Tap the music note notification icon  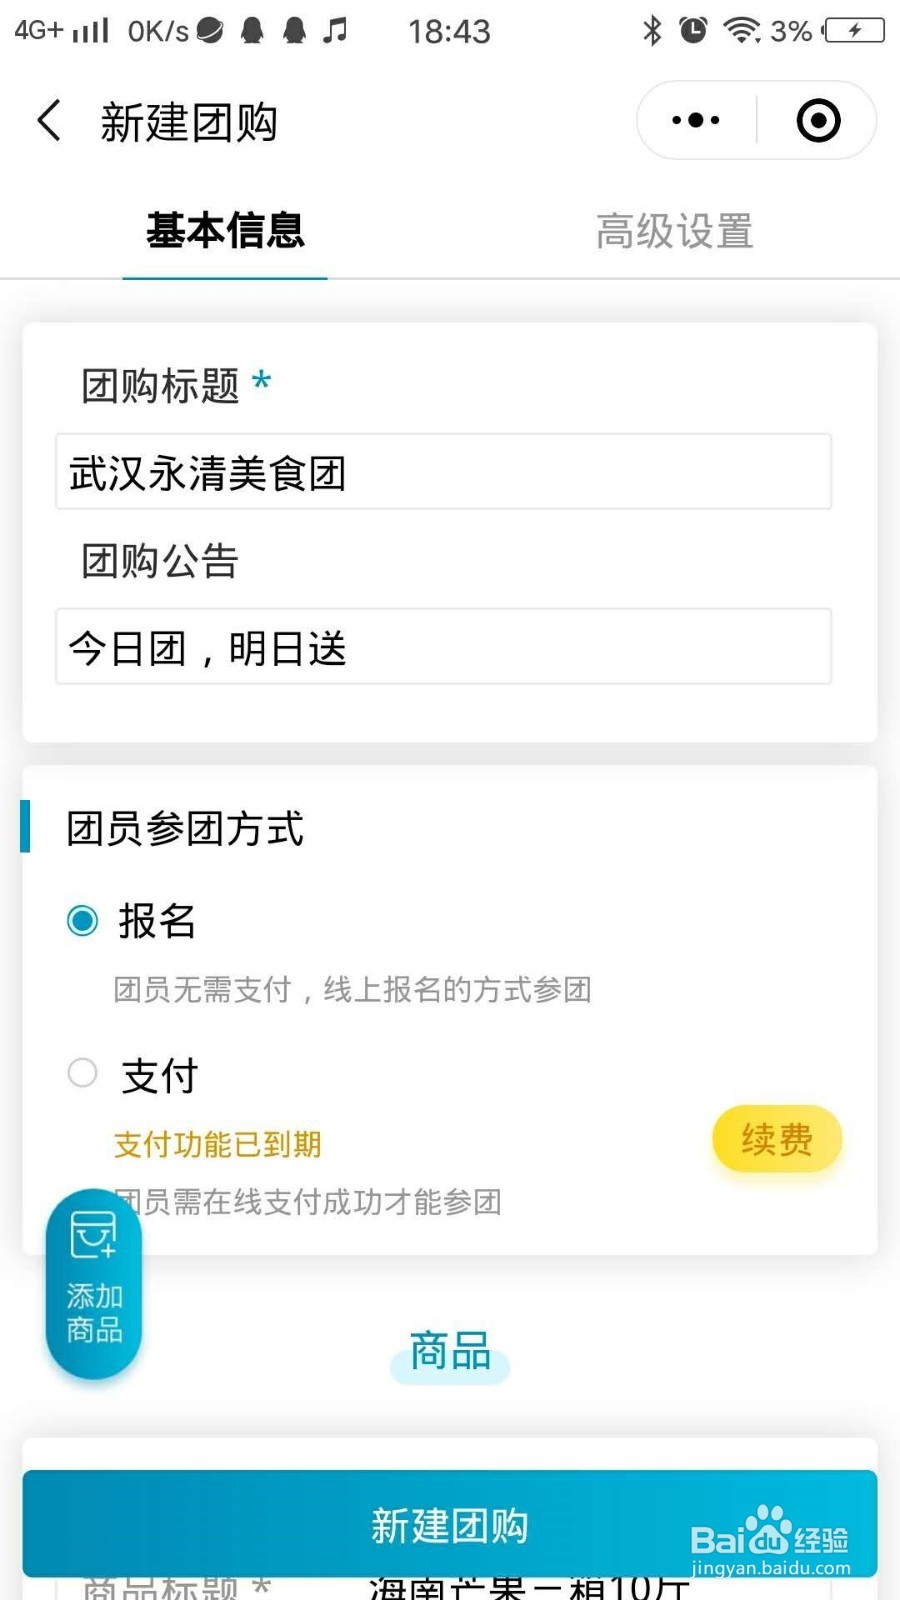coord(335,31)
